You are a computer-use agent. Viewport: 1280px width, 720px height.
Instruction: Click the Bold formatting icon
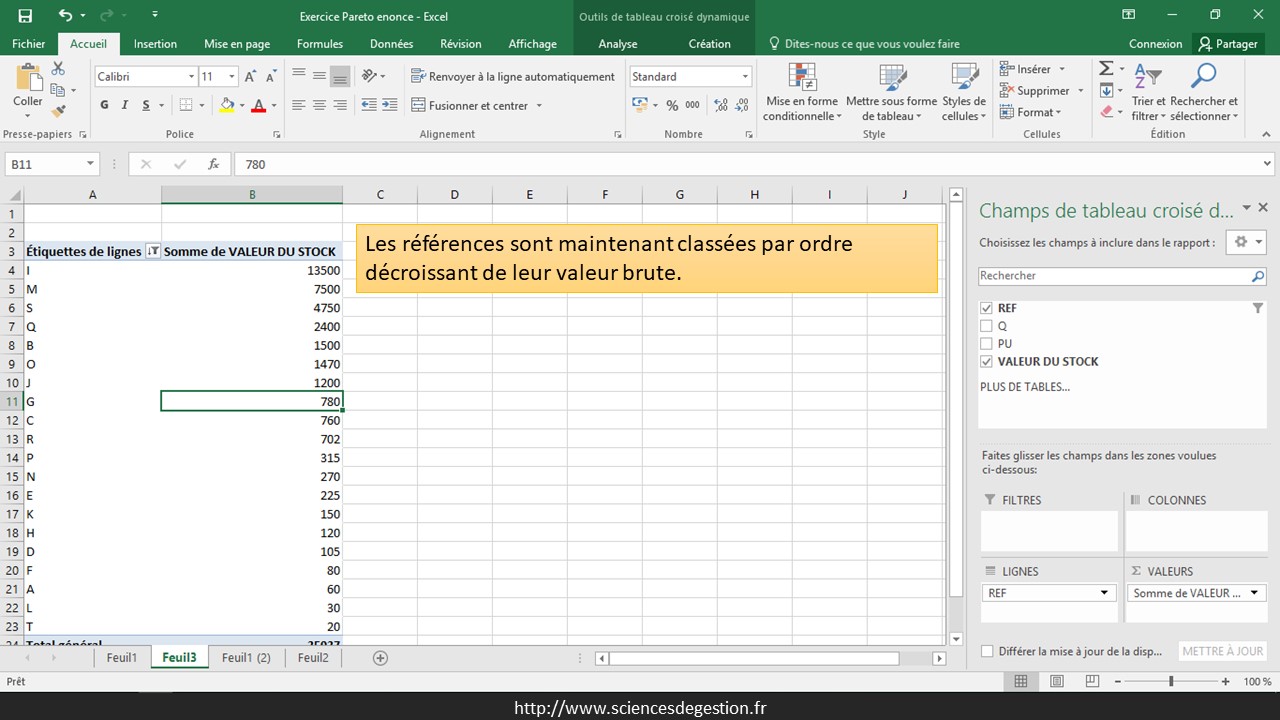pos(104,105)
